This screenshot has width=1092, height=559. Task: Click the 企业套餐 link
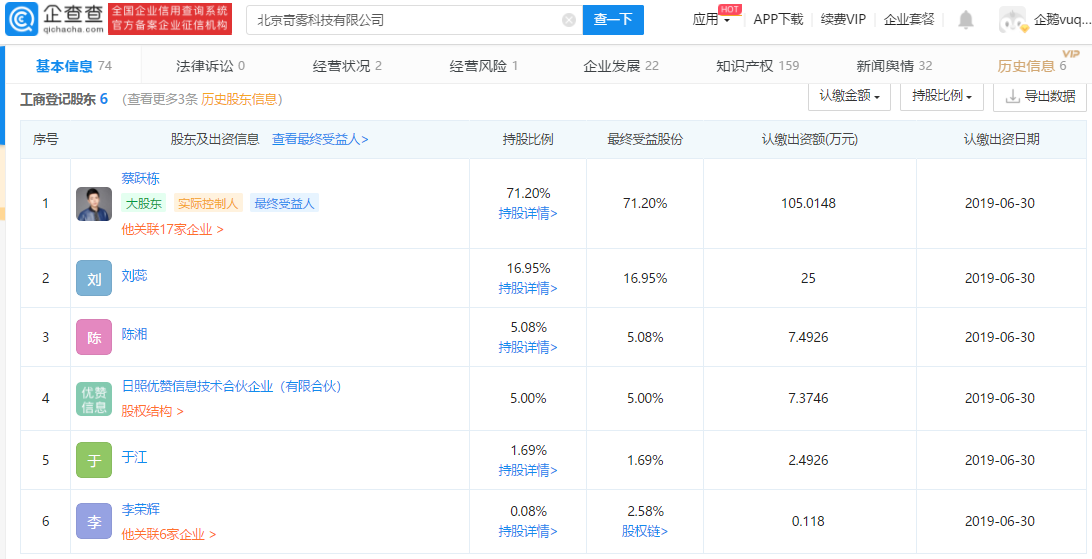pyautogui.click(x=909, y=19)
